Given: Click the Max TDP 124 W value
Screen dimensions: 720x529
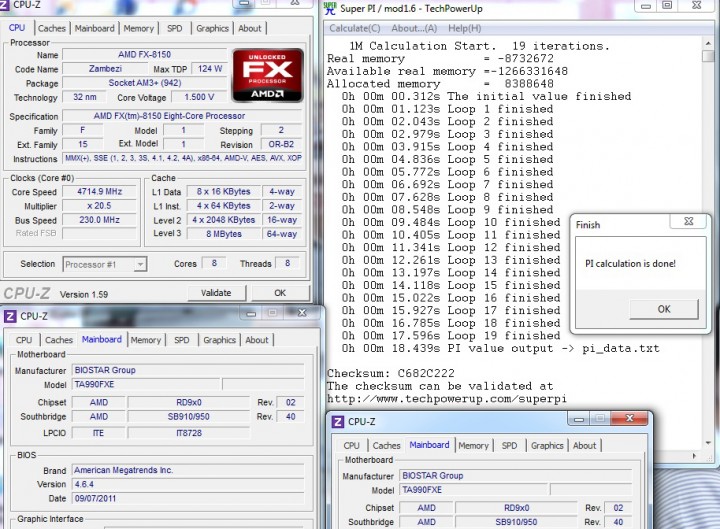Looking at the screenshot, I should click(x=210, y=69).
